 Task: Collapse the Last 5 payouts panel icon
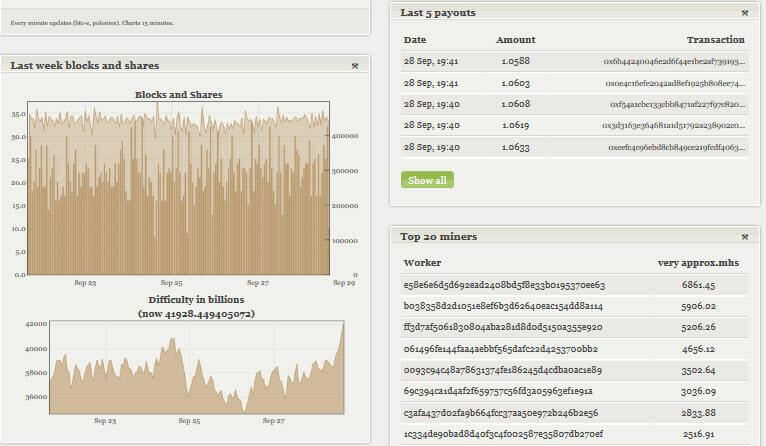(744, 13)
